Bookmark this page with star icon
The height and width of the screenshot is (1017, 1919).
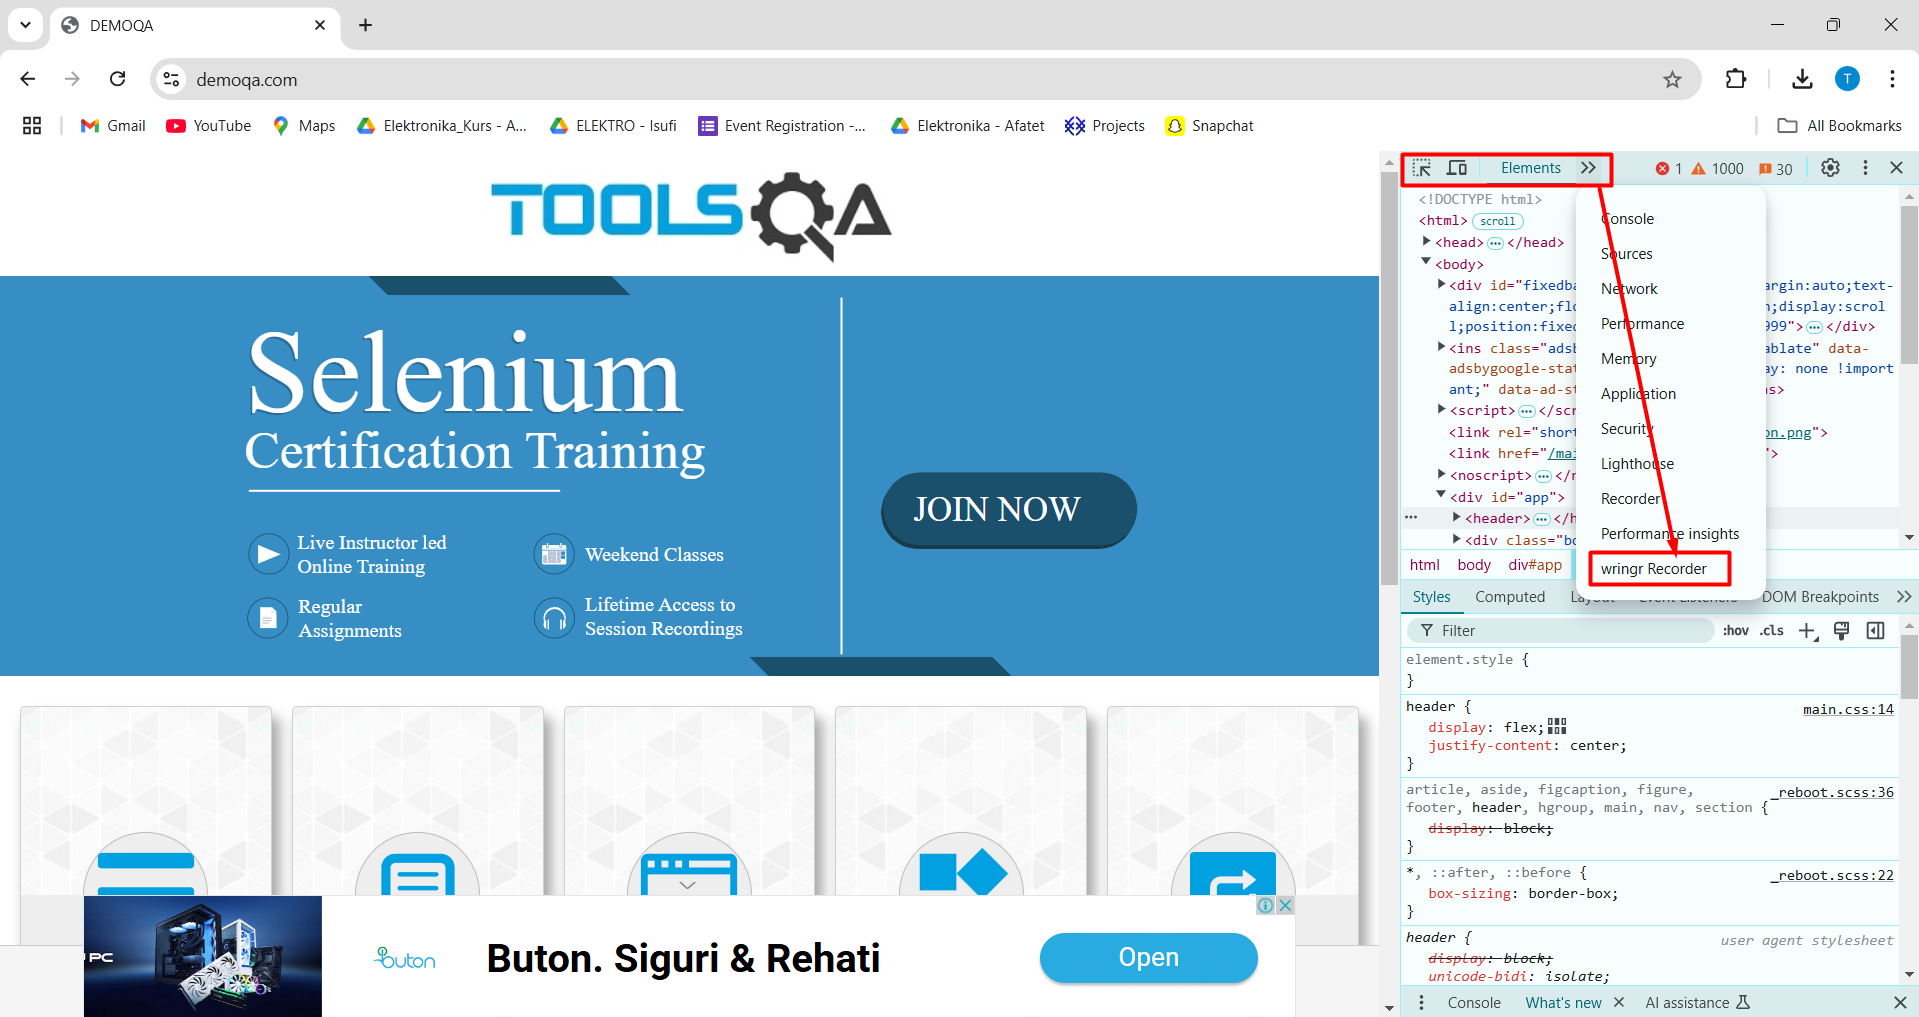(1672, 79)
